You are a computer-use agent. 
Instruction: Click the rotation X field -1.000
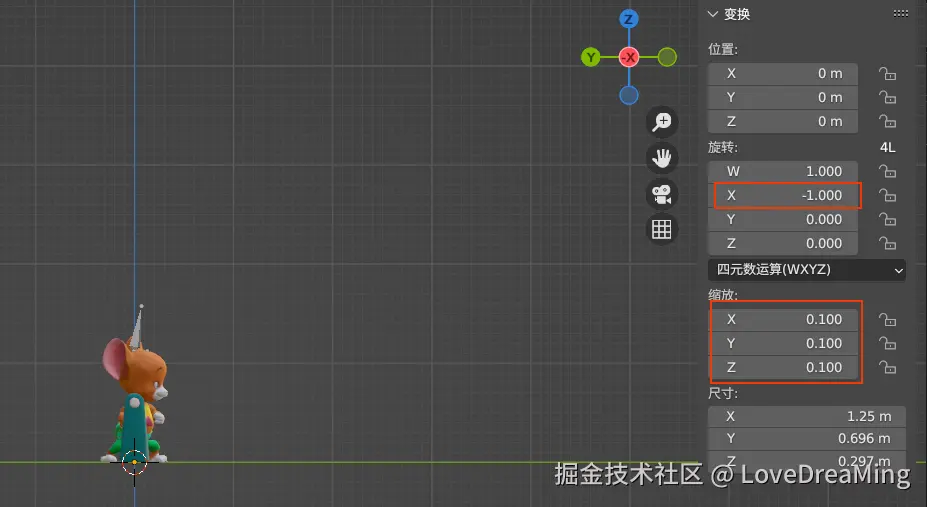click(783, 196)
